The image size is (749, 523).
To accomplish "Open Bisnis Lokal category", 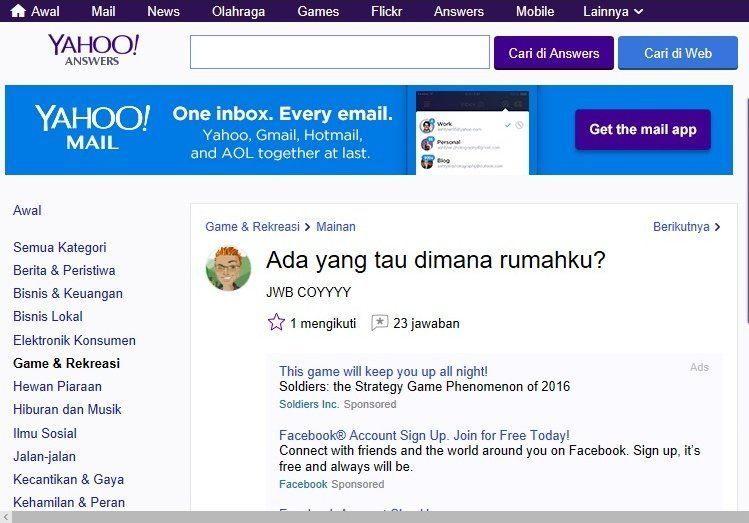I will coord(48,316).
